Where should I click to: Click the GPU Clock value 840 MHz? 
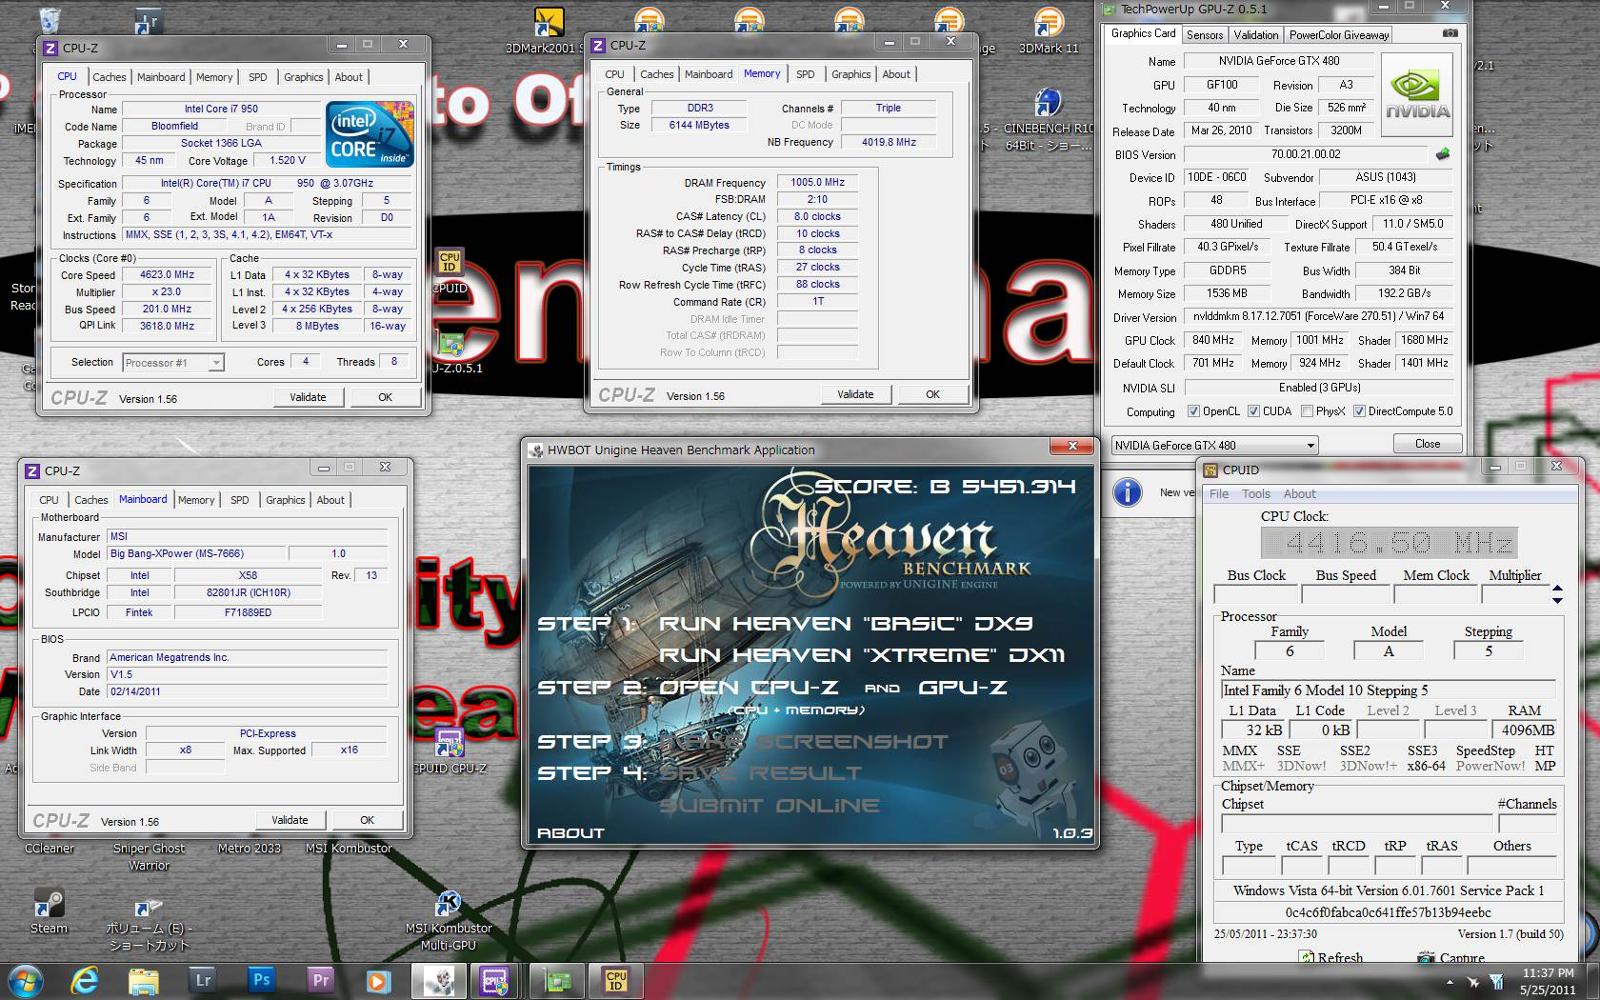pyautogui.click(x=1213, y=340)
